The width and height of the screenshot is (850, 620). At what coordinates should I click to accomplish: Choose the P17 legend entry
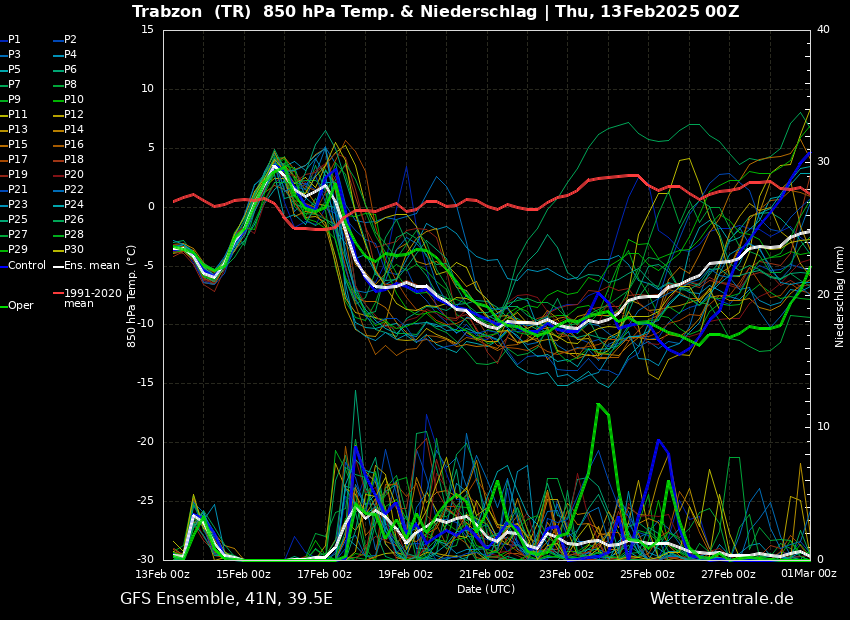(x=17, y=159)
